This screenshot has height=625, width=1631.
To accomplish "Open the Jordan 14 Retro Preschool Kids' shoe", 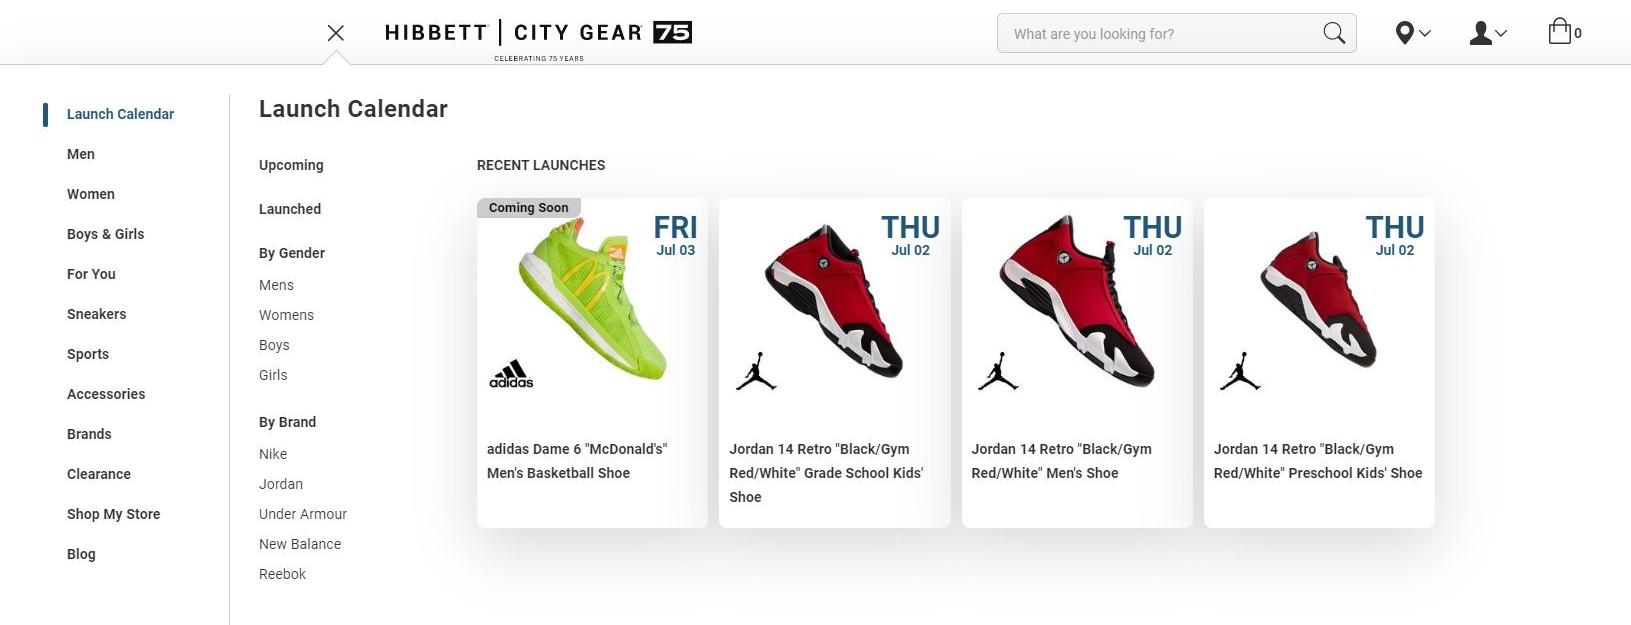I will [x=1319, y=363].
